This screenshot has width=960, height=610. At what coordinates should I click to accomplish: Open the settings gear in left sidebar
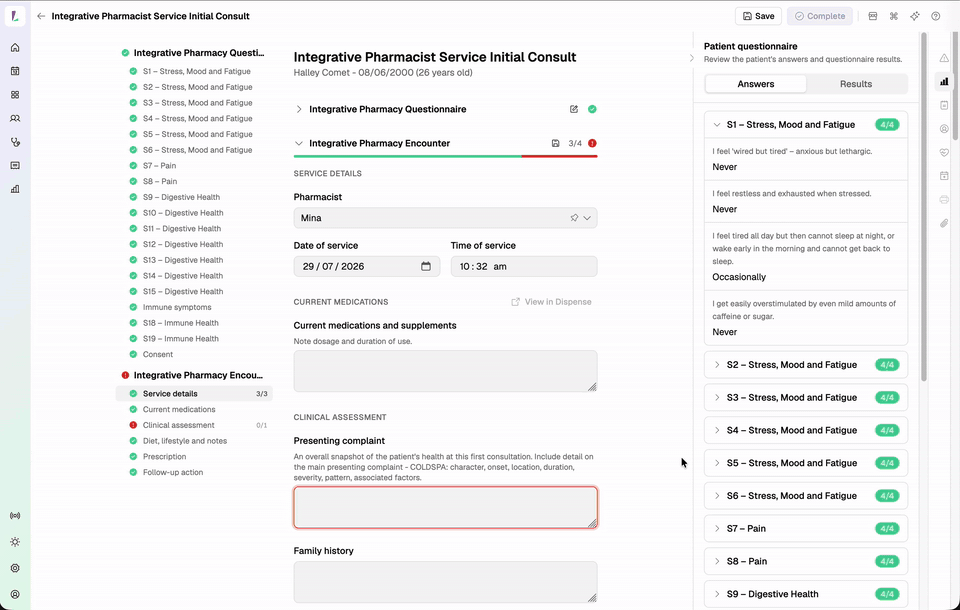[15, 568]
